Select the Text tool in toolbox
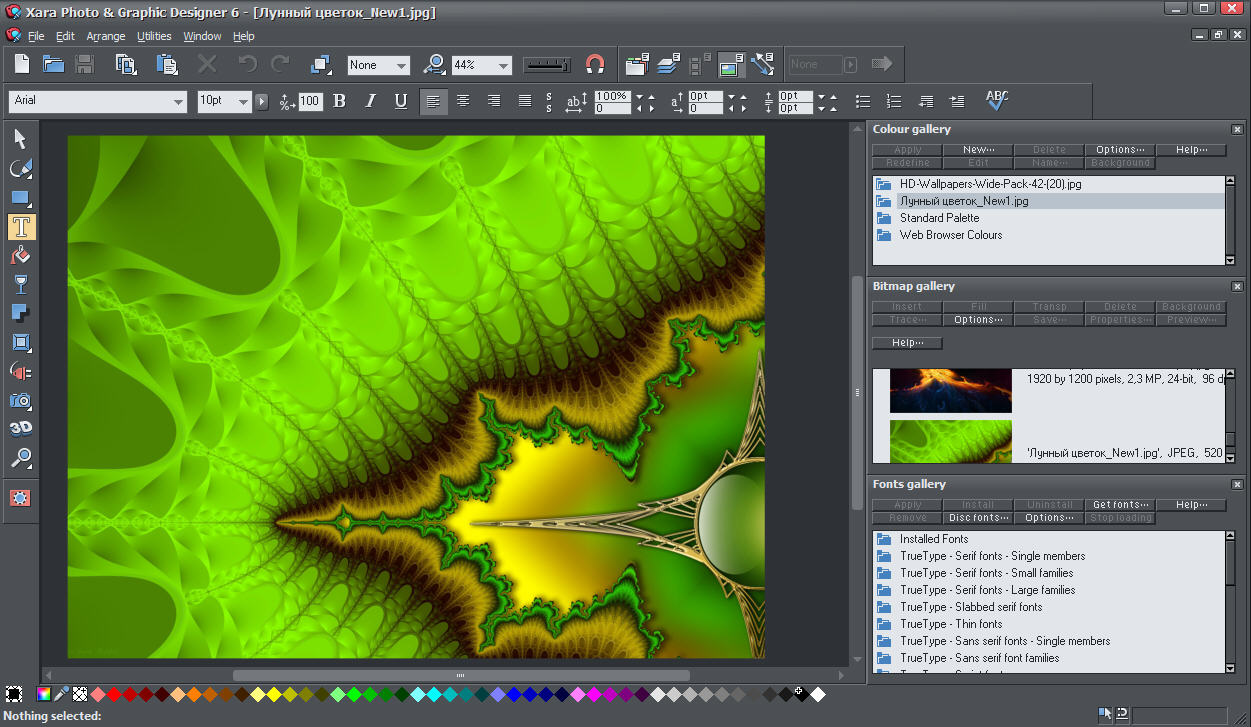This screenshot has width=1251, height=727. point(21,226)
